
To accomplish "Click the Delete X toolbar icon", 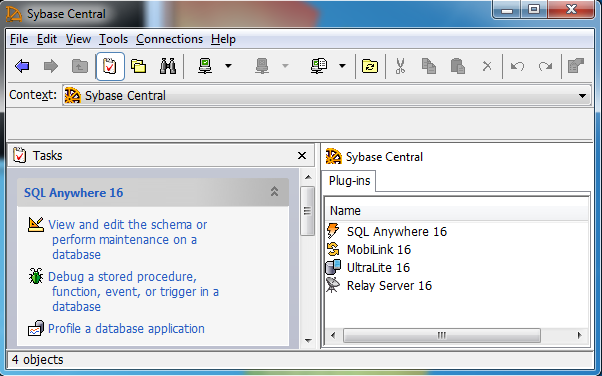I will (x=487, y=66).
